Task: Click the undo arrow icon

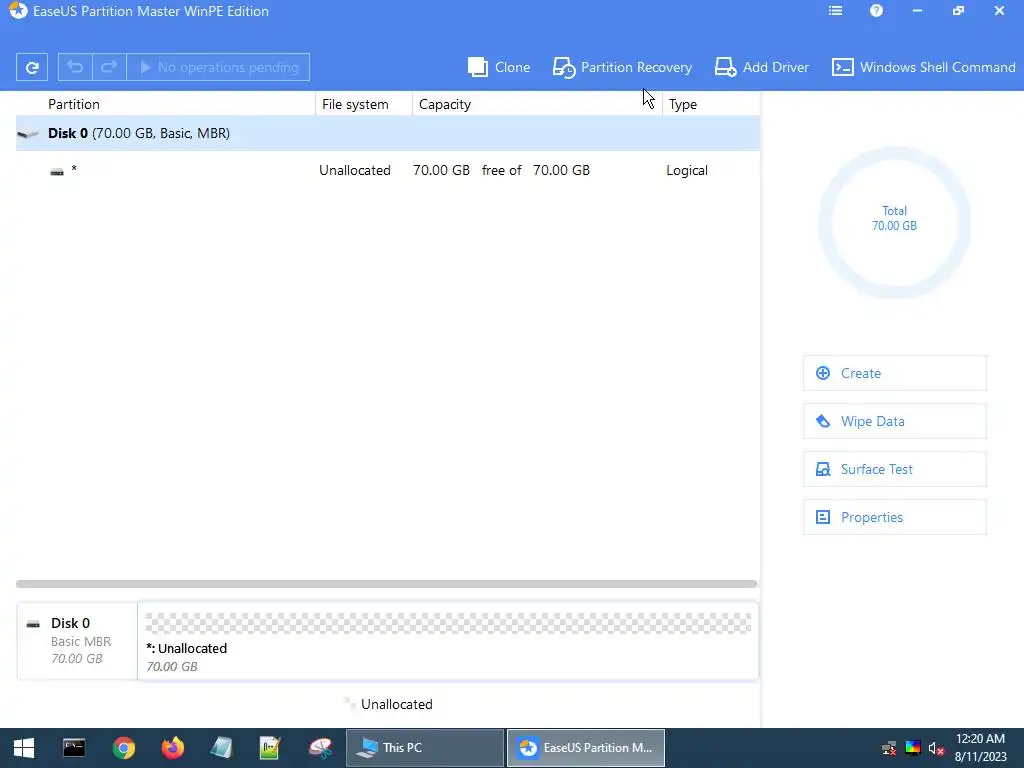Action: 75,67
